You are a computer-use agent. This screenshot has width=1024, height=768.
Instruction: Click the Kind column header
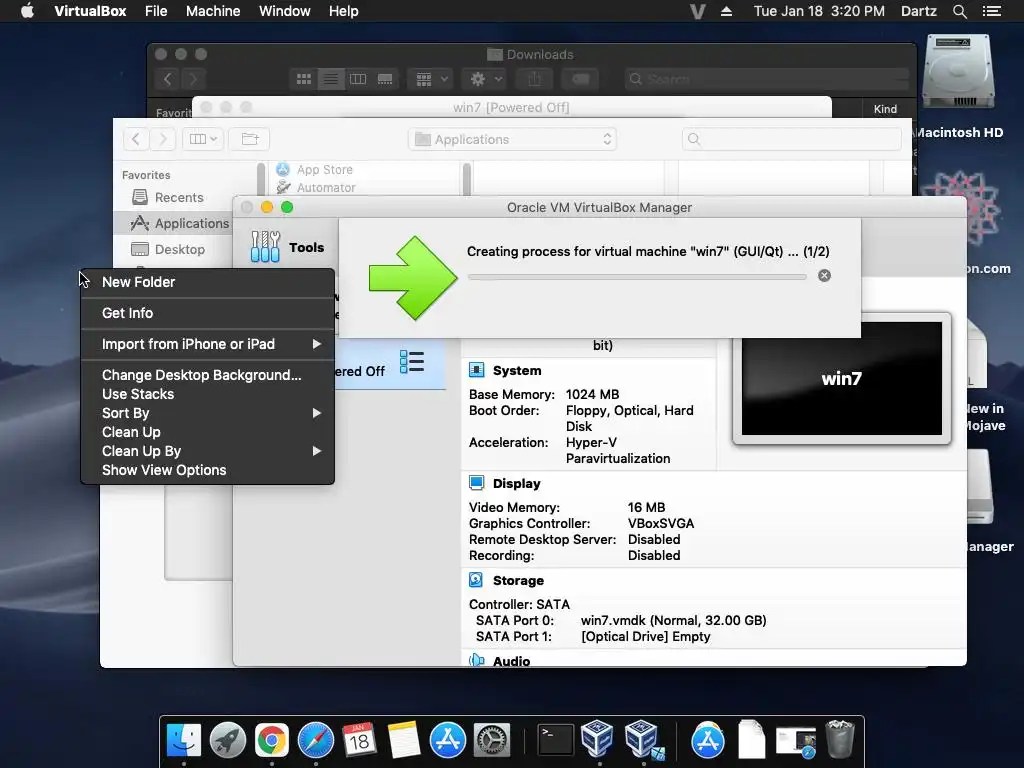[x=885, y=109]
